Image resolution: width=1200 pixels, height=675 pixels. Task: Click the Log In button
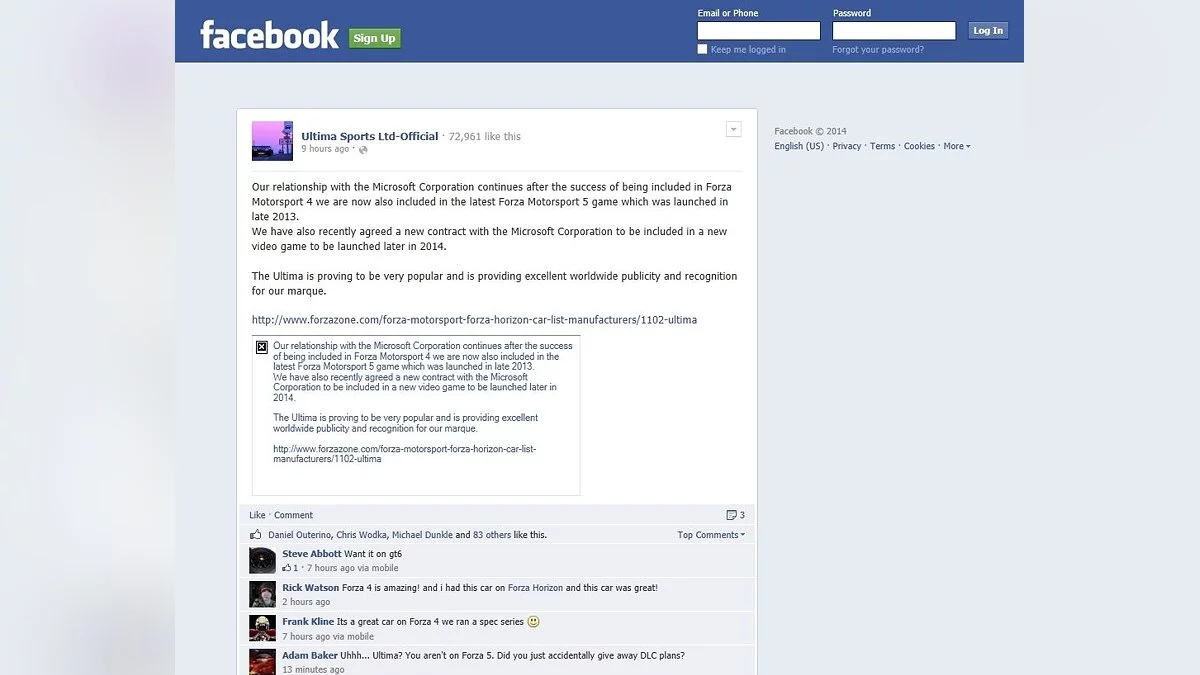pos(988,30)
